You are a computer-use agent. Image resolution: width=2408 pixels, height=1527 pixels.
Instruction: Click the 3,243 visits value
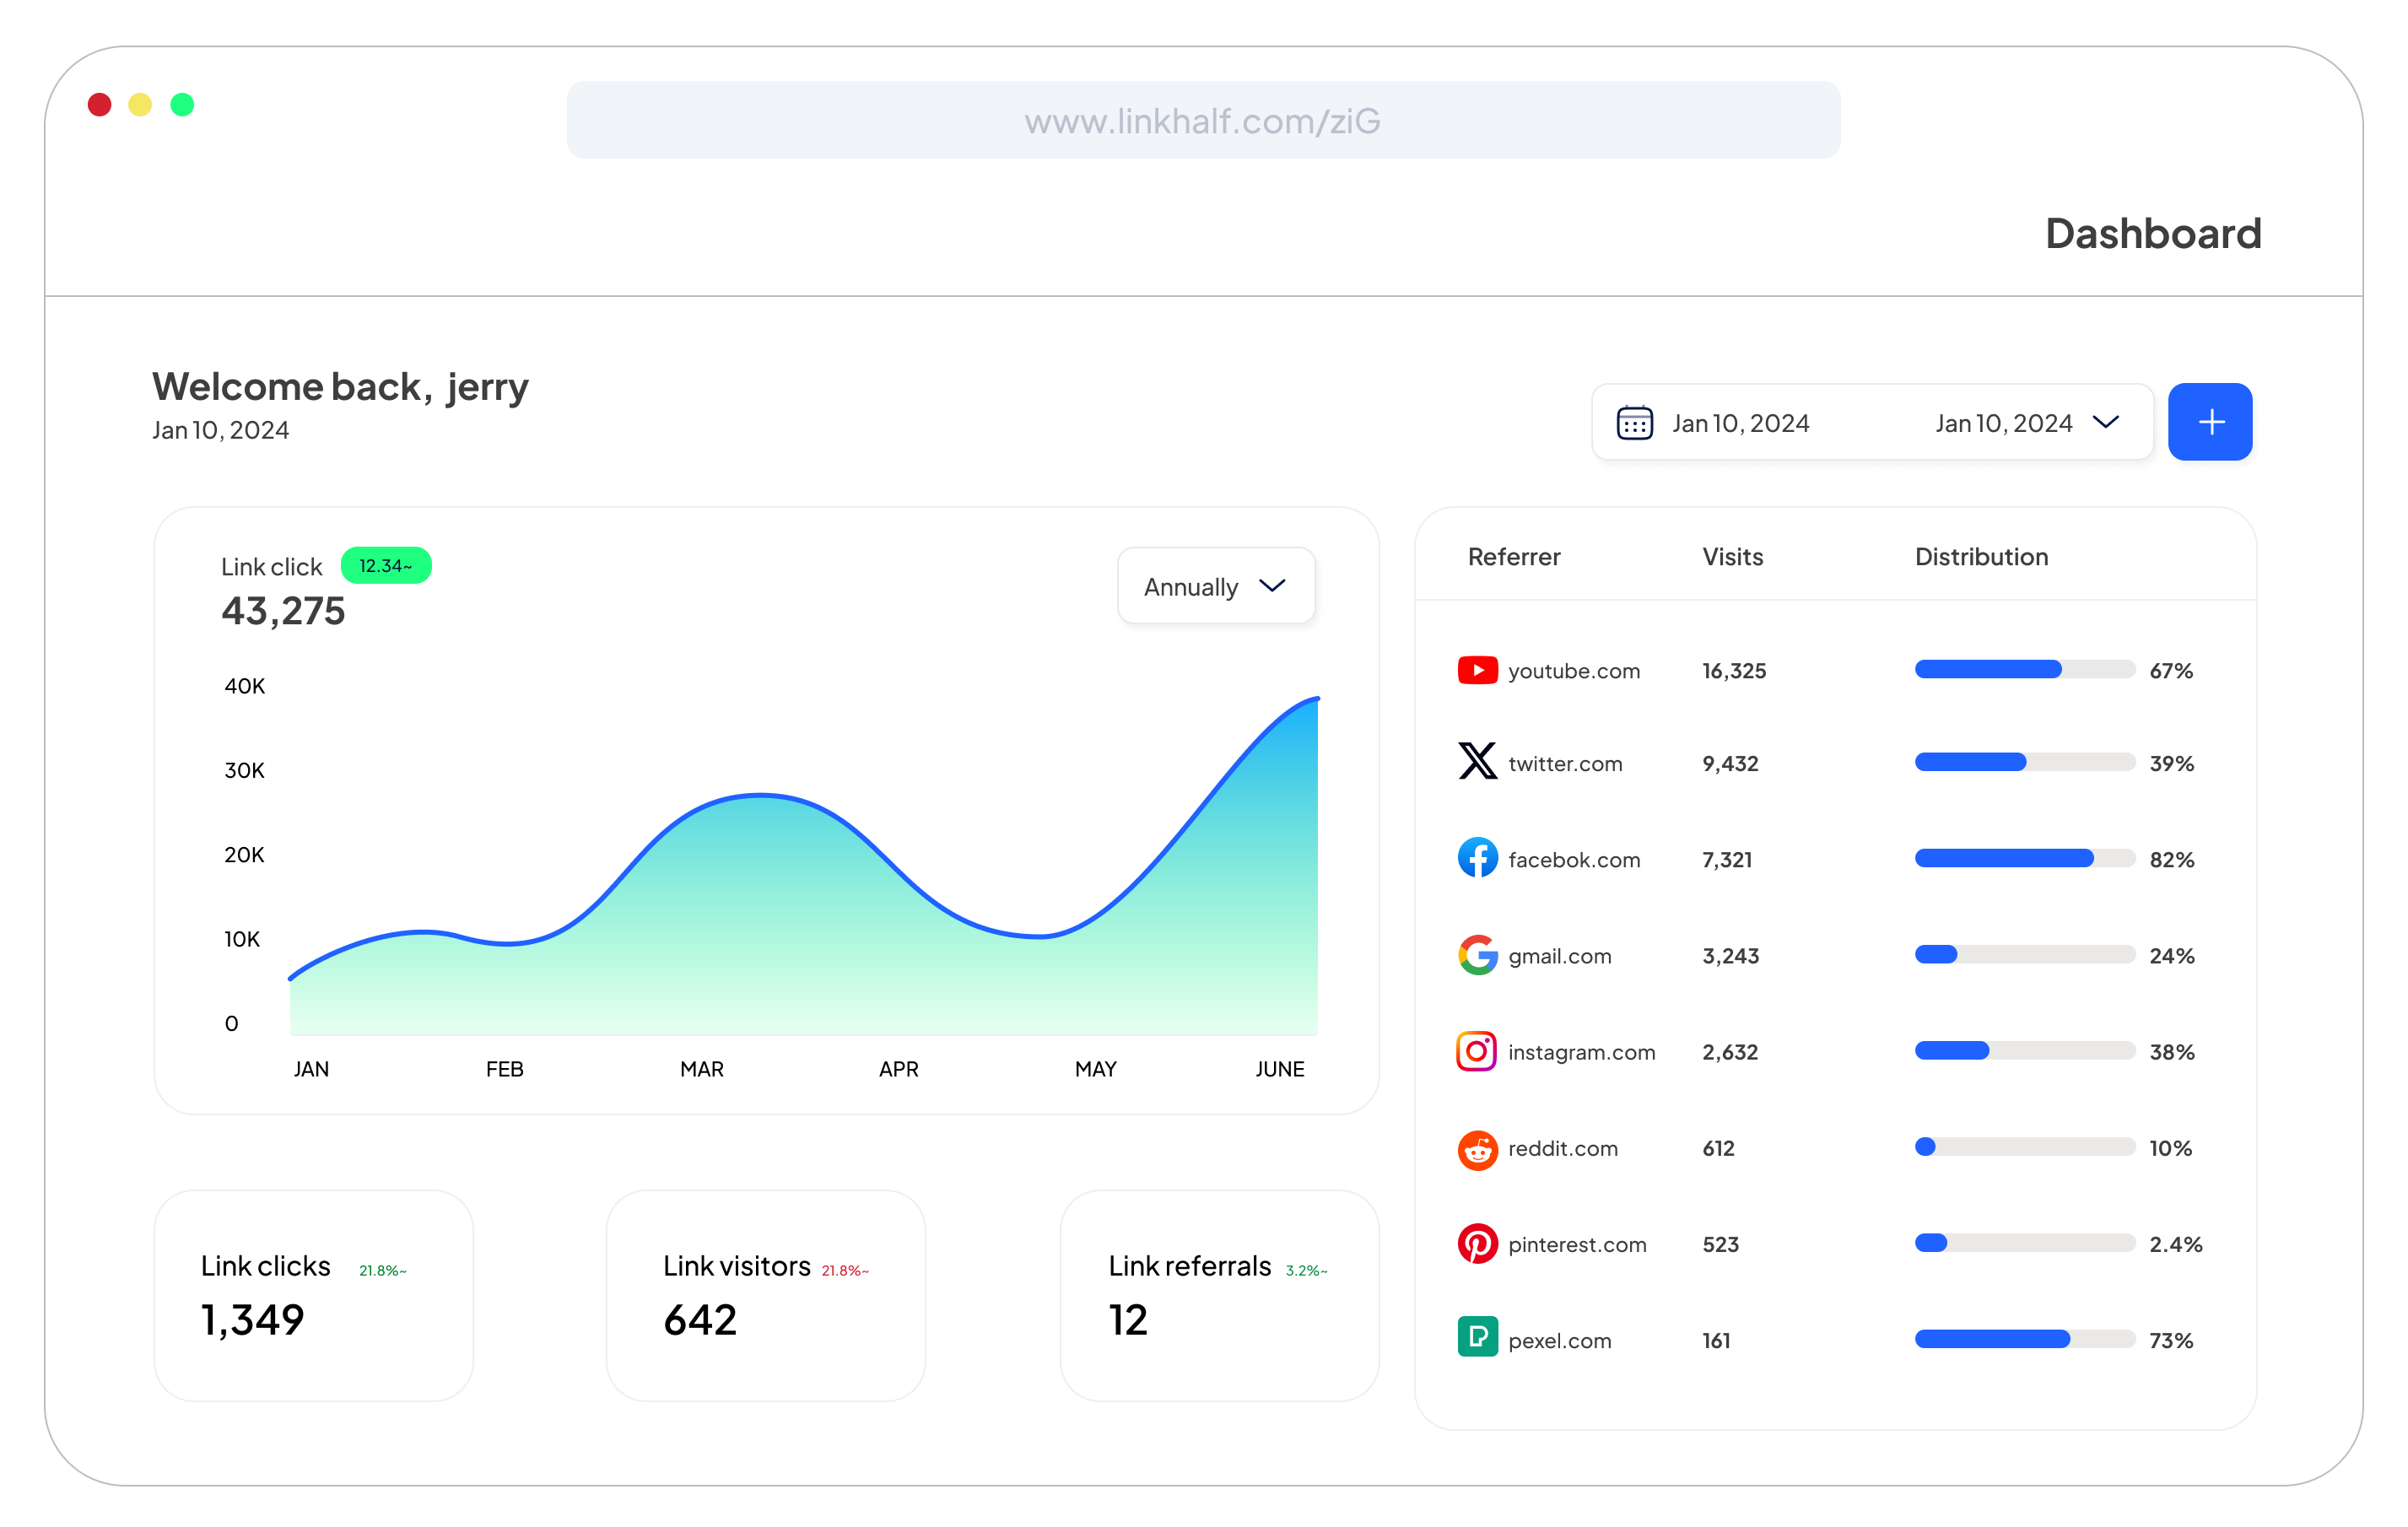point(1730,956)
